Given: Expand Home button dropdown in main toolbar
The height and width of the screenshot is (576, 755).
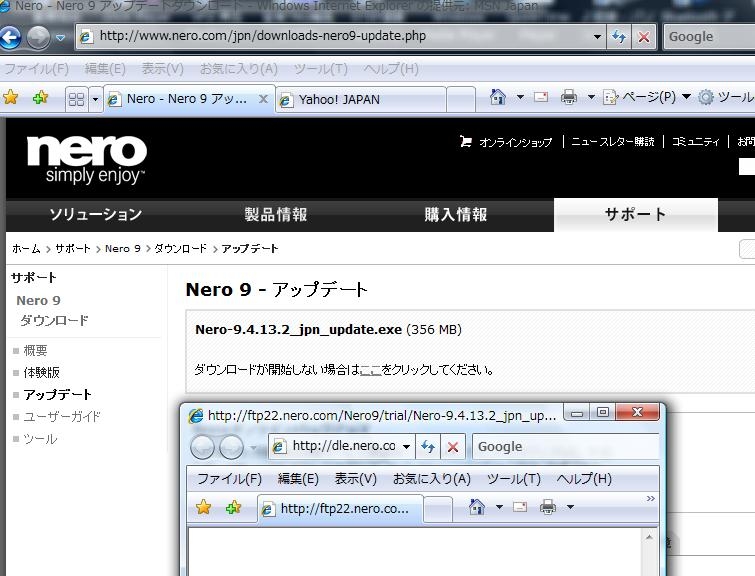Looking at the screenshot, I should pos(520,97).
